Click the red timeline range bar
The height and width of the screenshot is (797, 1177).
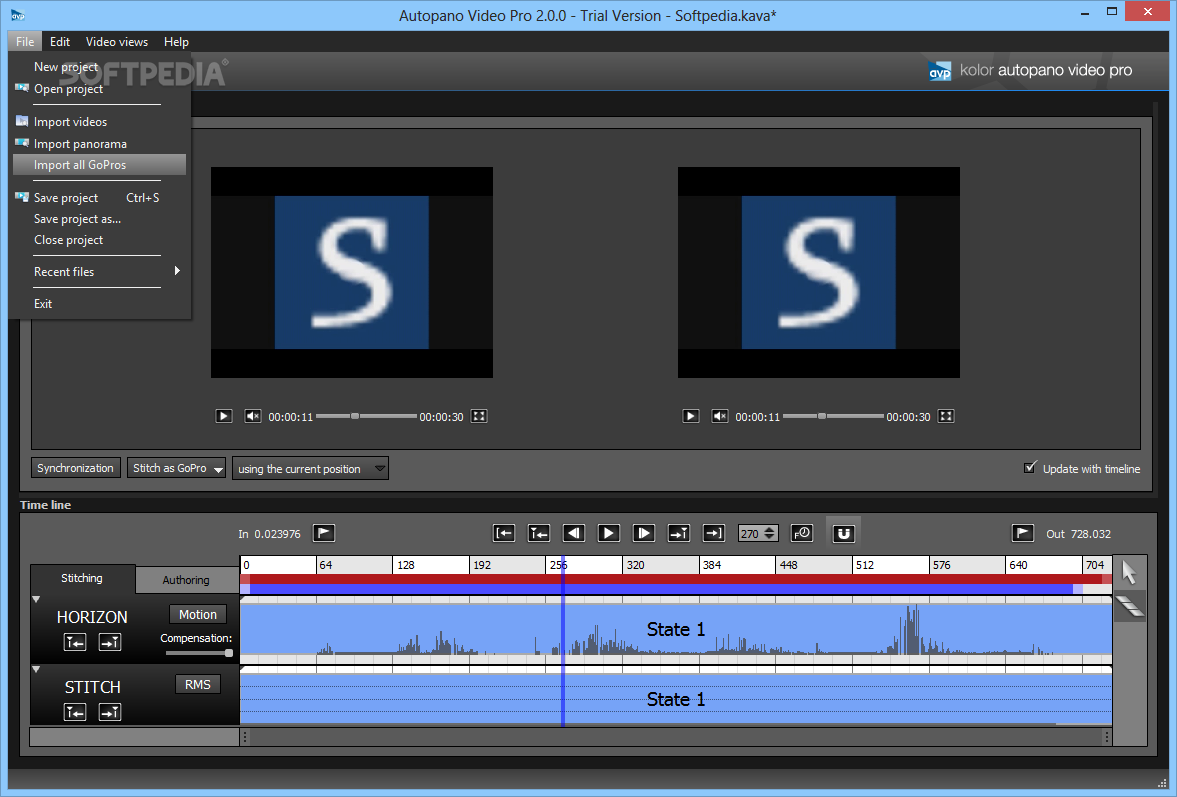point(676,579)
